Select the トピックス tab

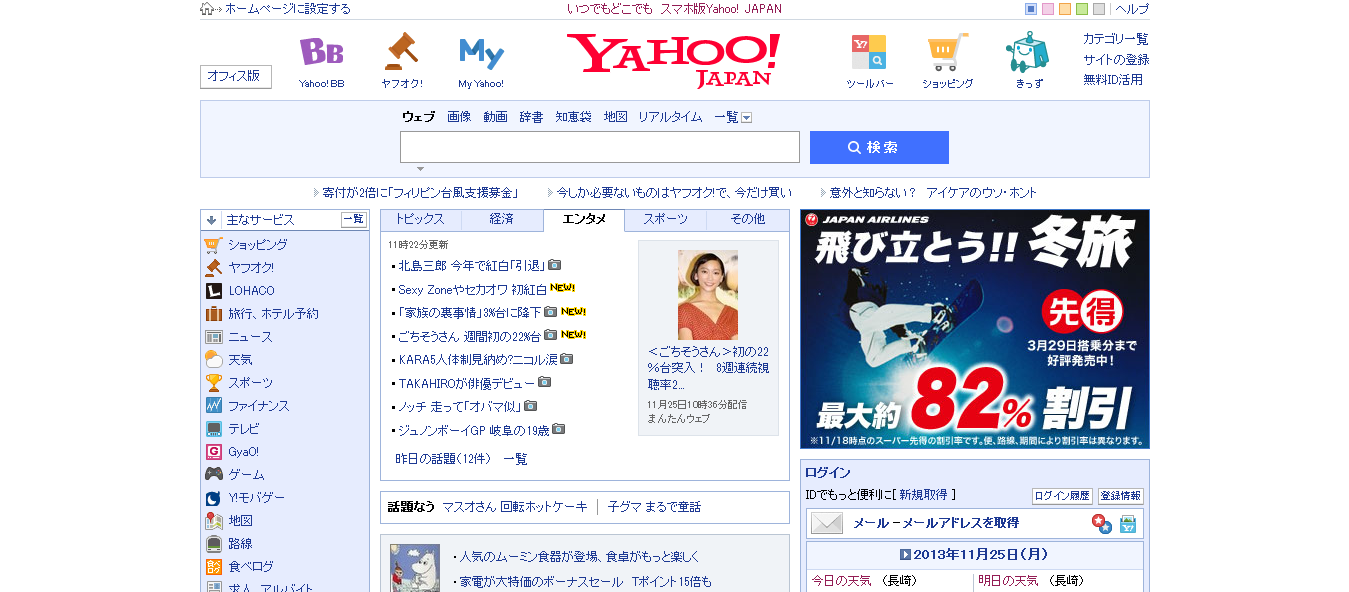coord(420,220)
